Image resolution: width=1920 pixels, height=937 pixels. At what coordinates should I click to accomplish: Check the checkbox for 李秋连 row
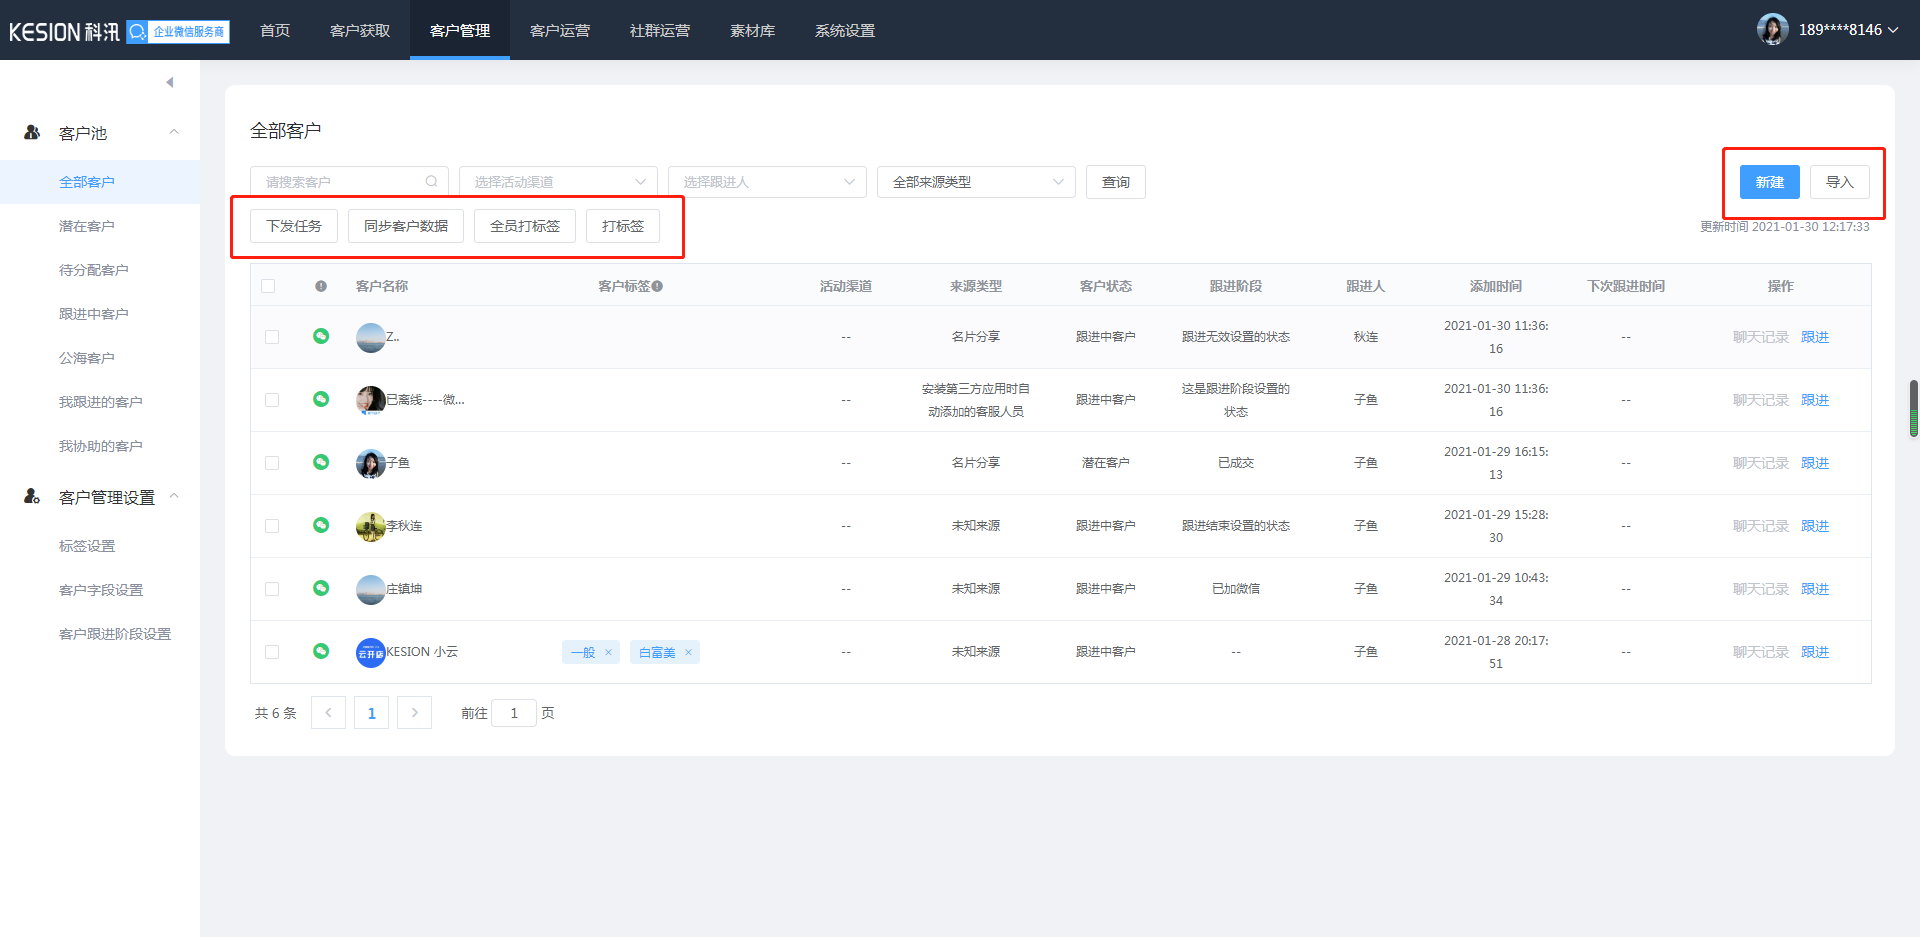(272, 526)
